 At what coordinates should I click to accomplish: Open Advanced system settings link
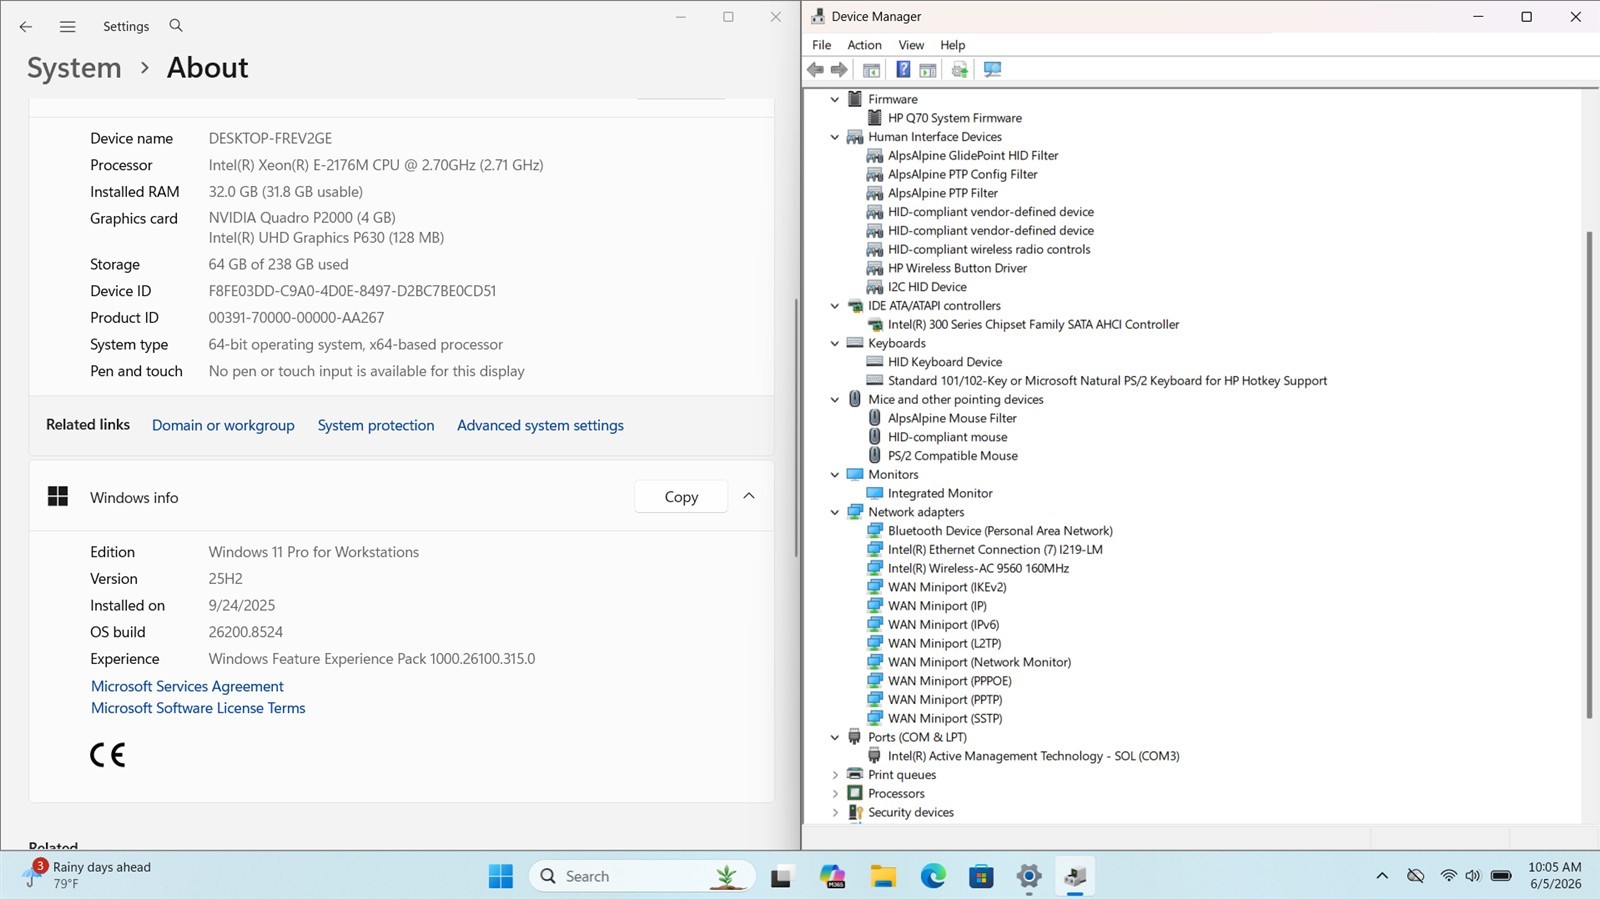540,425
